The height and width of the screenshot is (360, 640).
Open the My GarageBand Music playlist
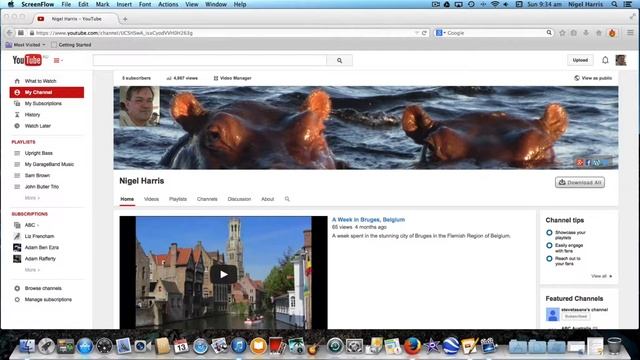tap(49, 164)
